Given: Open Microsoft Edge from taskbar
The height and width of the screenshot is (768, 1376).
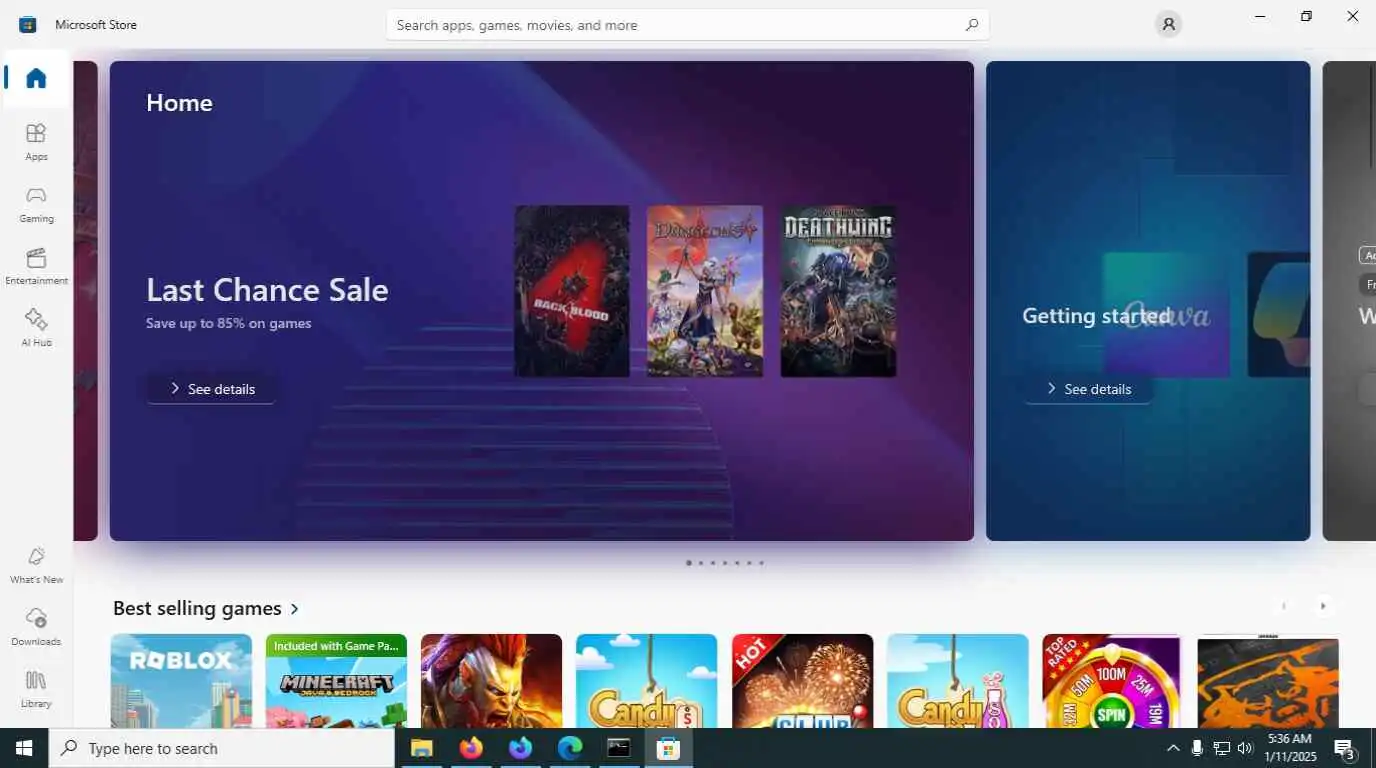Looking at the screenshot, I should pos(570,748).
